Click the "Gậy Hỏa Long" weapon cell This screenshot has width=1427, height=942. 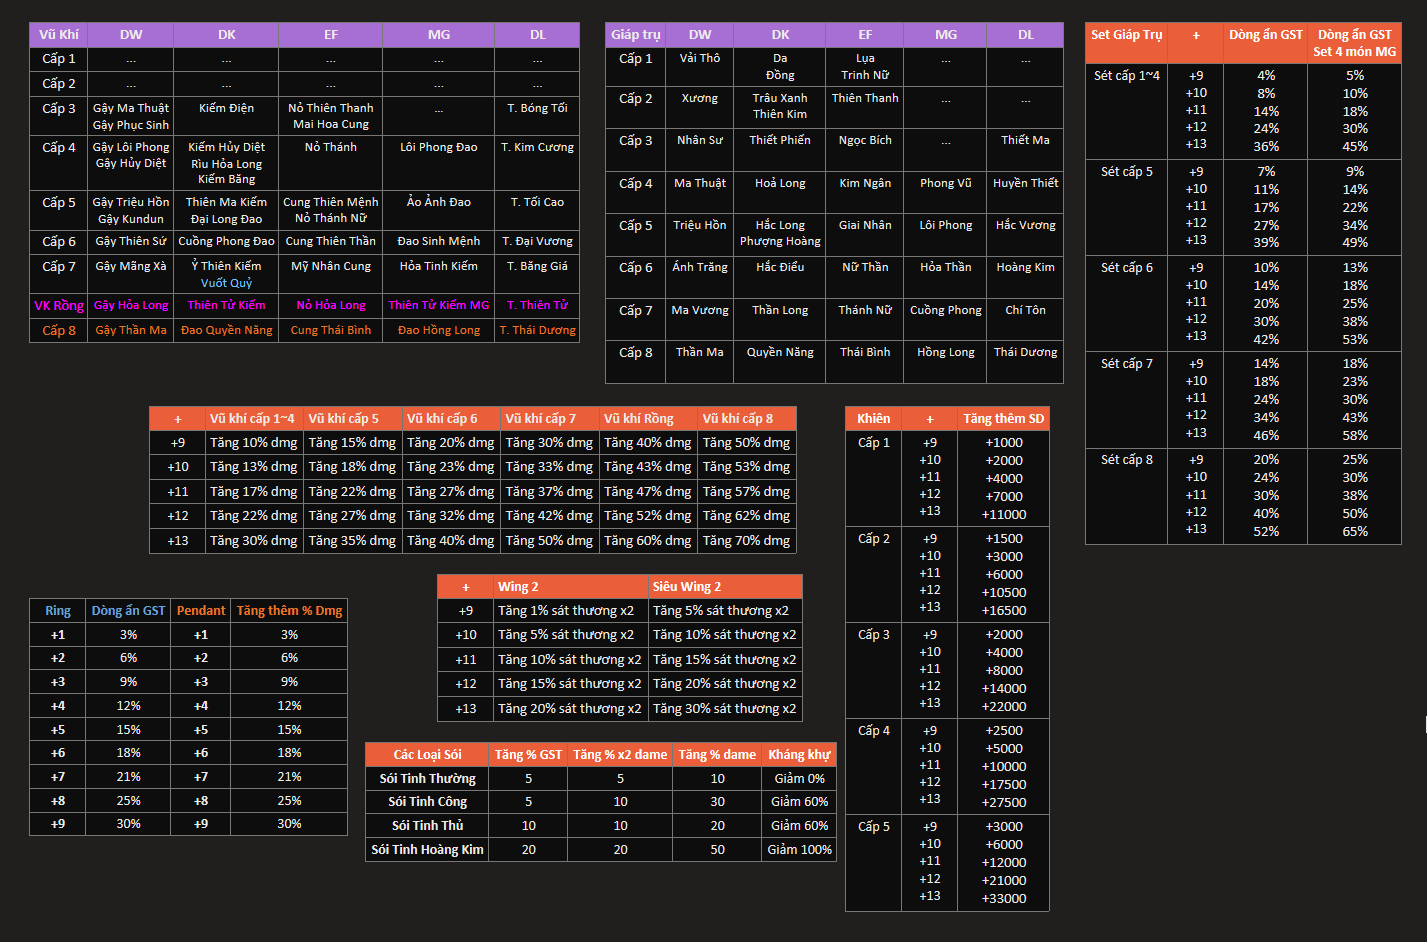(131, 305)
